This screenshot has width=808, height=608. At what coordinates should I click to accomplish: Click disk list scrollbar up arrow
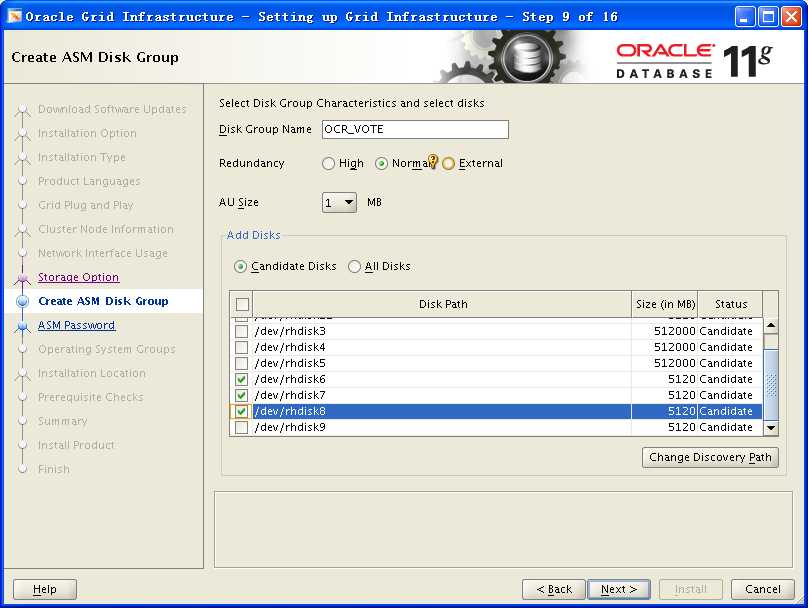point(771,326)
